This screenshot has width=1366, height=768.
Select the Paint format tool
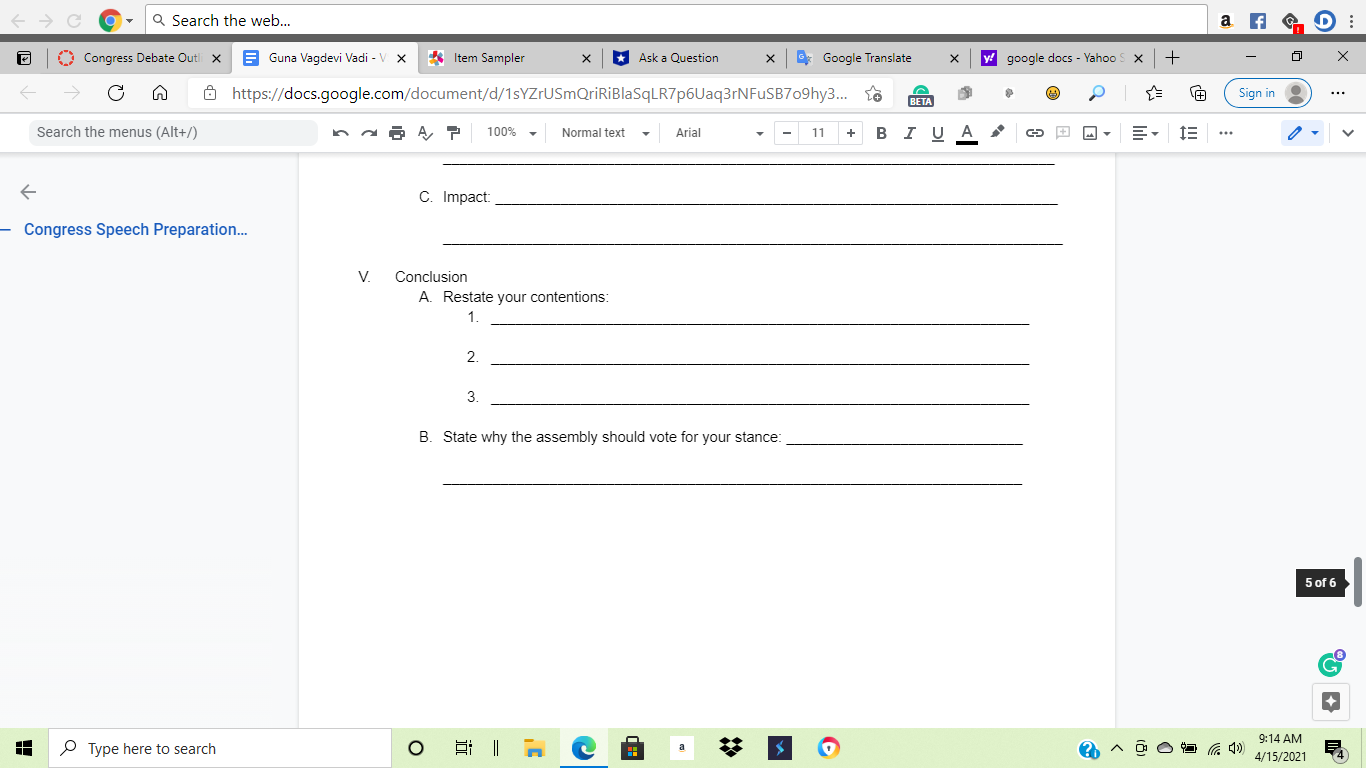pyautogui.click(x=453, y=132)
